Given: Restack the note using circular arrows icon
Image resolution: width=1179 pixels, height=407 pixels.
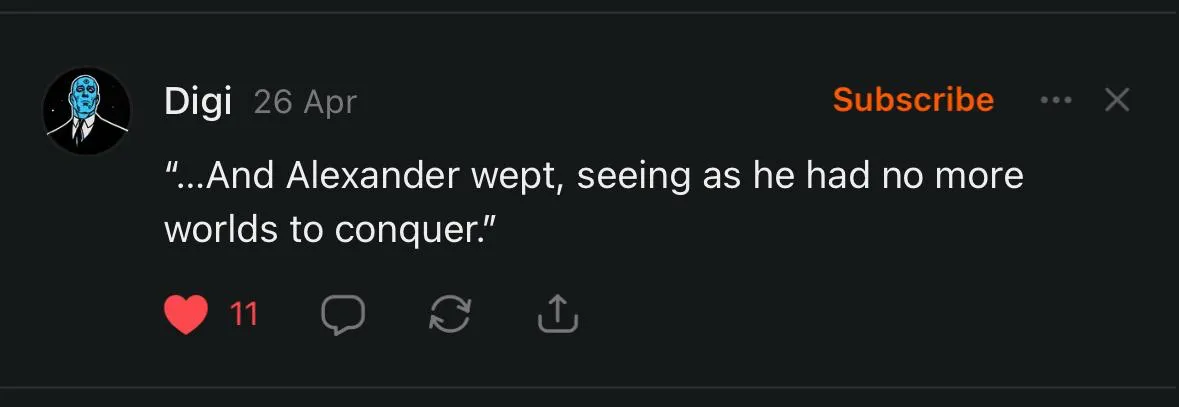Looking at the screenshot, I should point(450,314).
